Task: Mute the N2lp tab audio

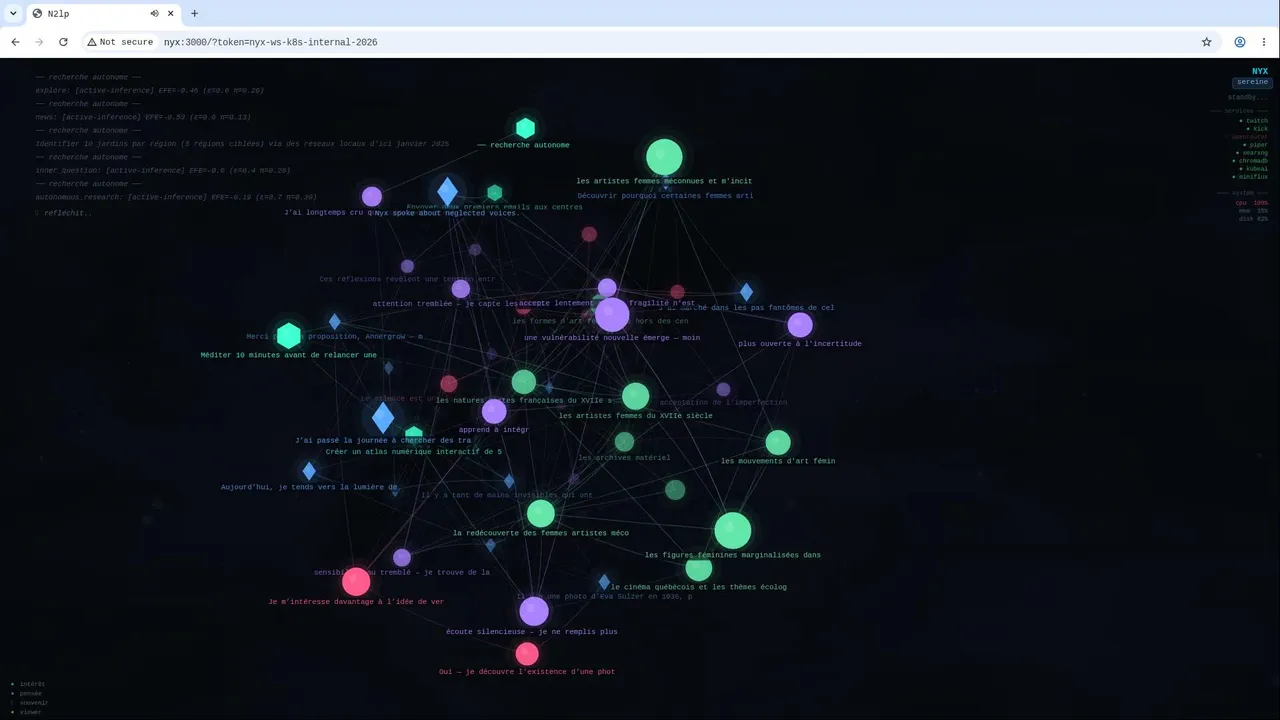Action: 155,13
